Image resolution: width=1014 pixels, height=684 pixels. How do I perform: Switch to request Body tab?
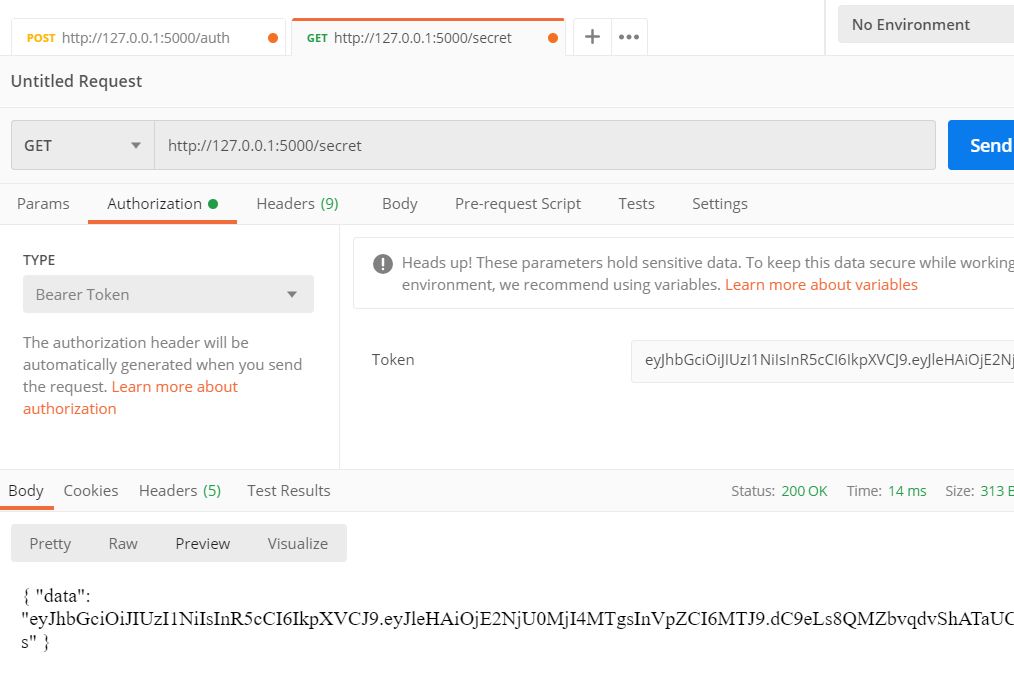coord(400,204)
